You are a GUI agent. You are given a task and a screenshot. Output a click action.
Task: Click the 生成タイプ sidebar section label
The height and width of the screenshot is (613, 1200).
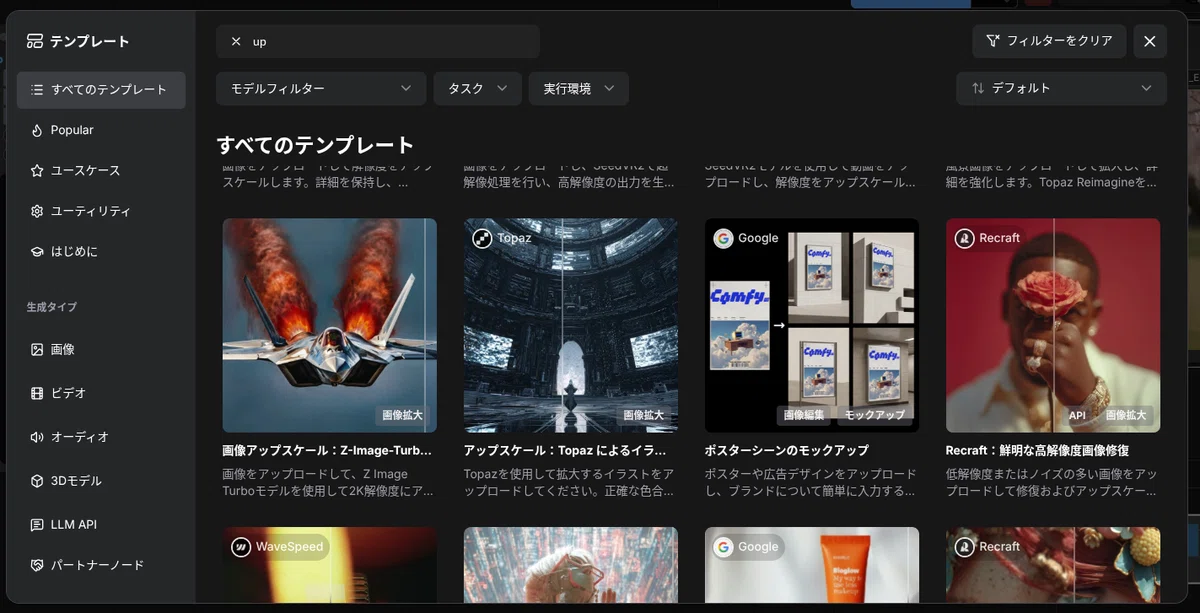point(52,307)
